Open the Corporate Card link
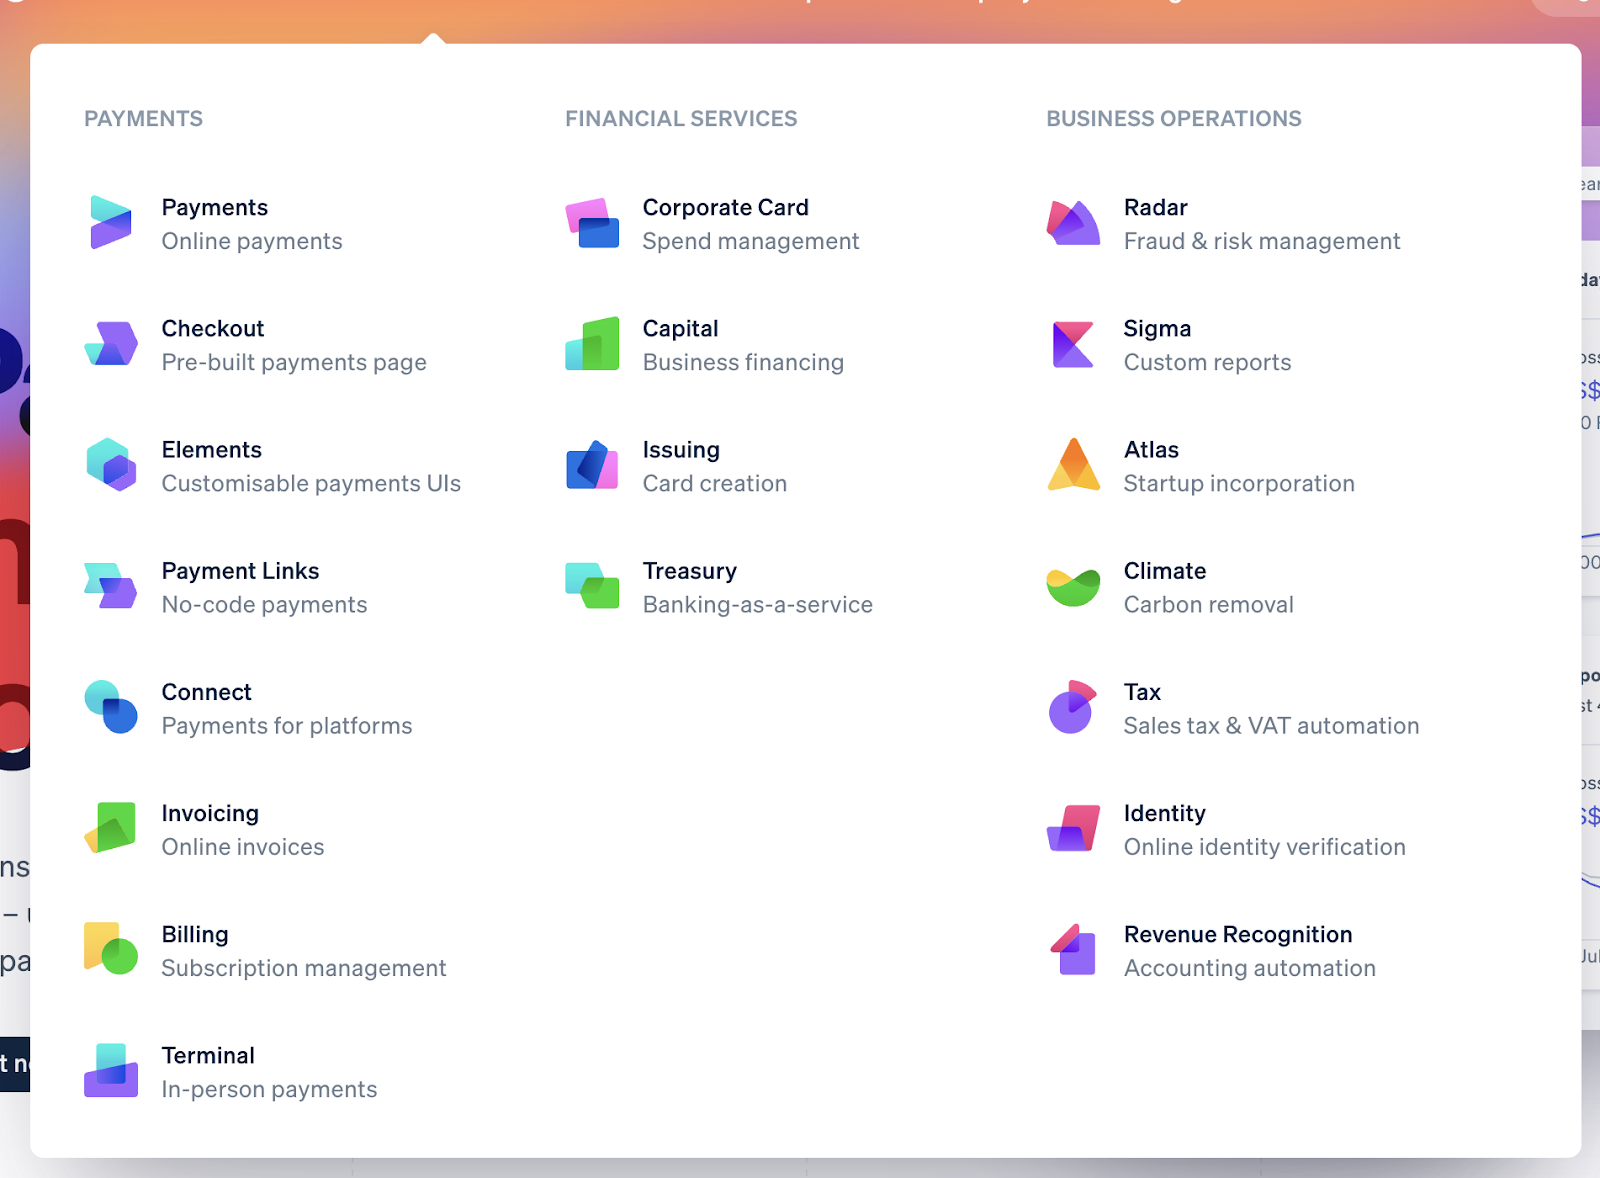Screen dimensions: 1600x1178 pos(726,207)
